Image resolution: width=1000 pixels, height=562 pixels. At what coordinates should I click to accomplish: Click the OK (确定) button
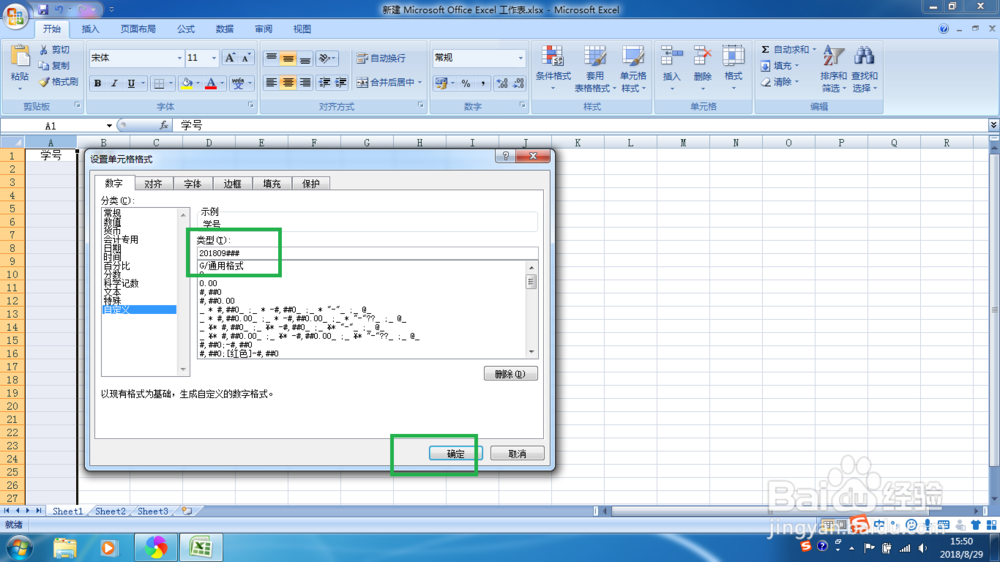[455, 454]
